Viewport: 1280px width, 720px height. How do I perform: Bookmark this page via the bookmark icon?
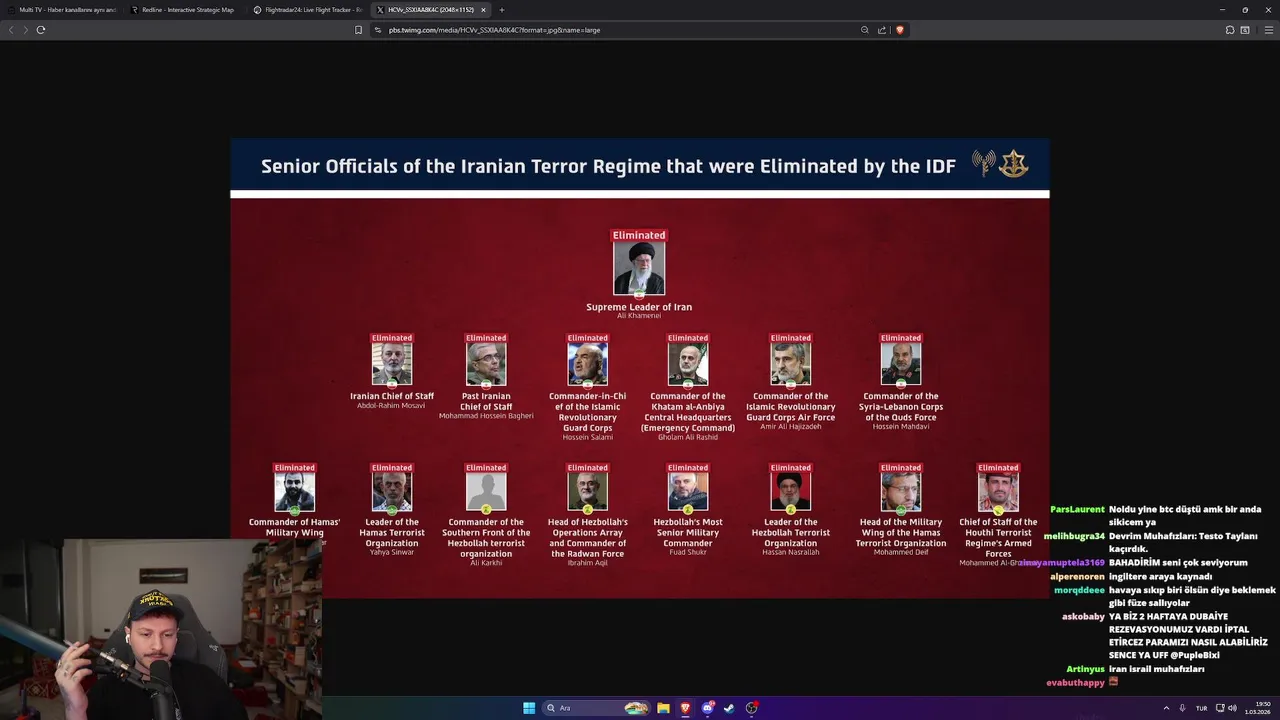tap(359, 30)
